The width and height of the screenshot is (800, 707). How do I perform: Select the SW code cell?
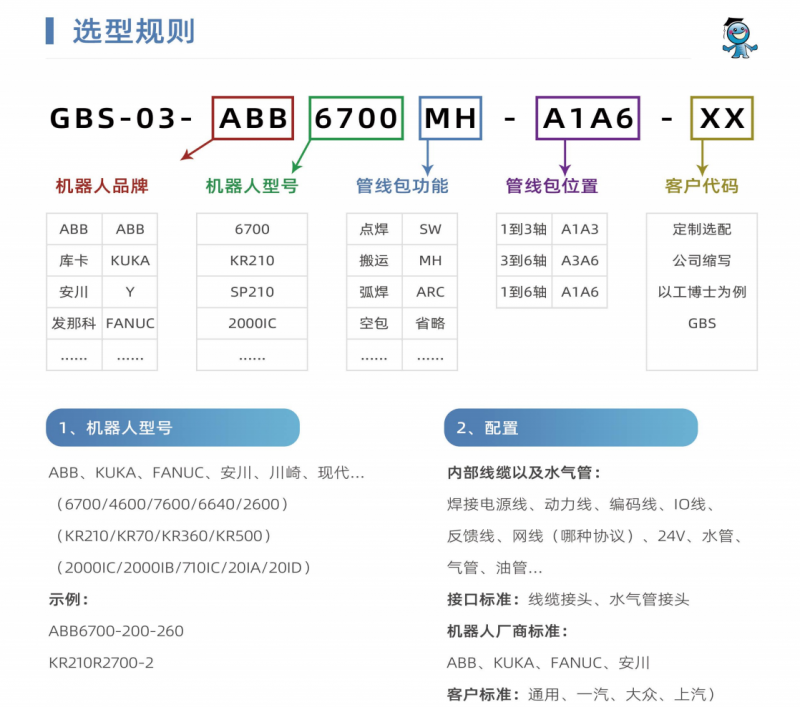pos(430,229)
